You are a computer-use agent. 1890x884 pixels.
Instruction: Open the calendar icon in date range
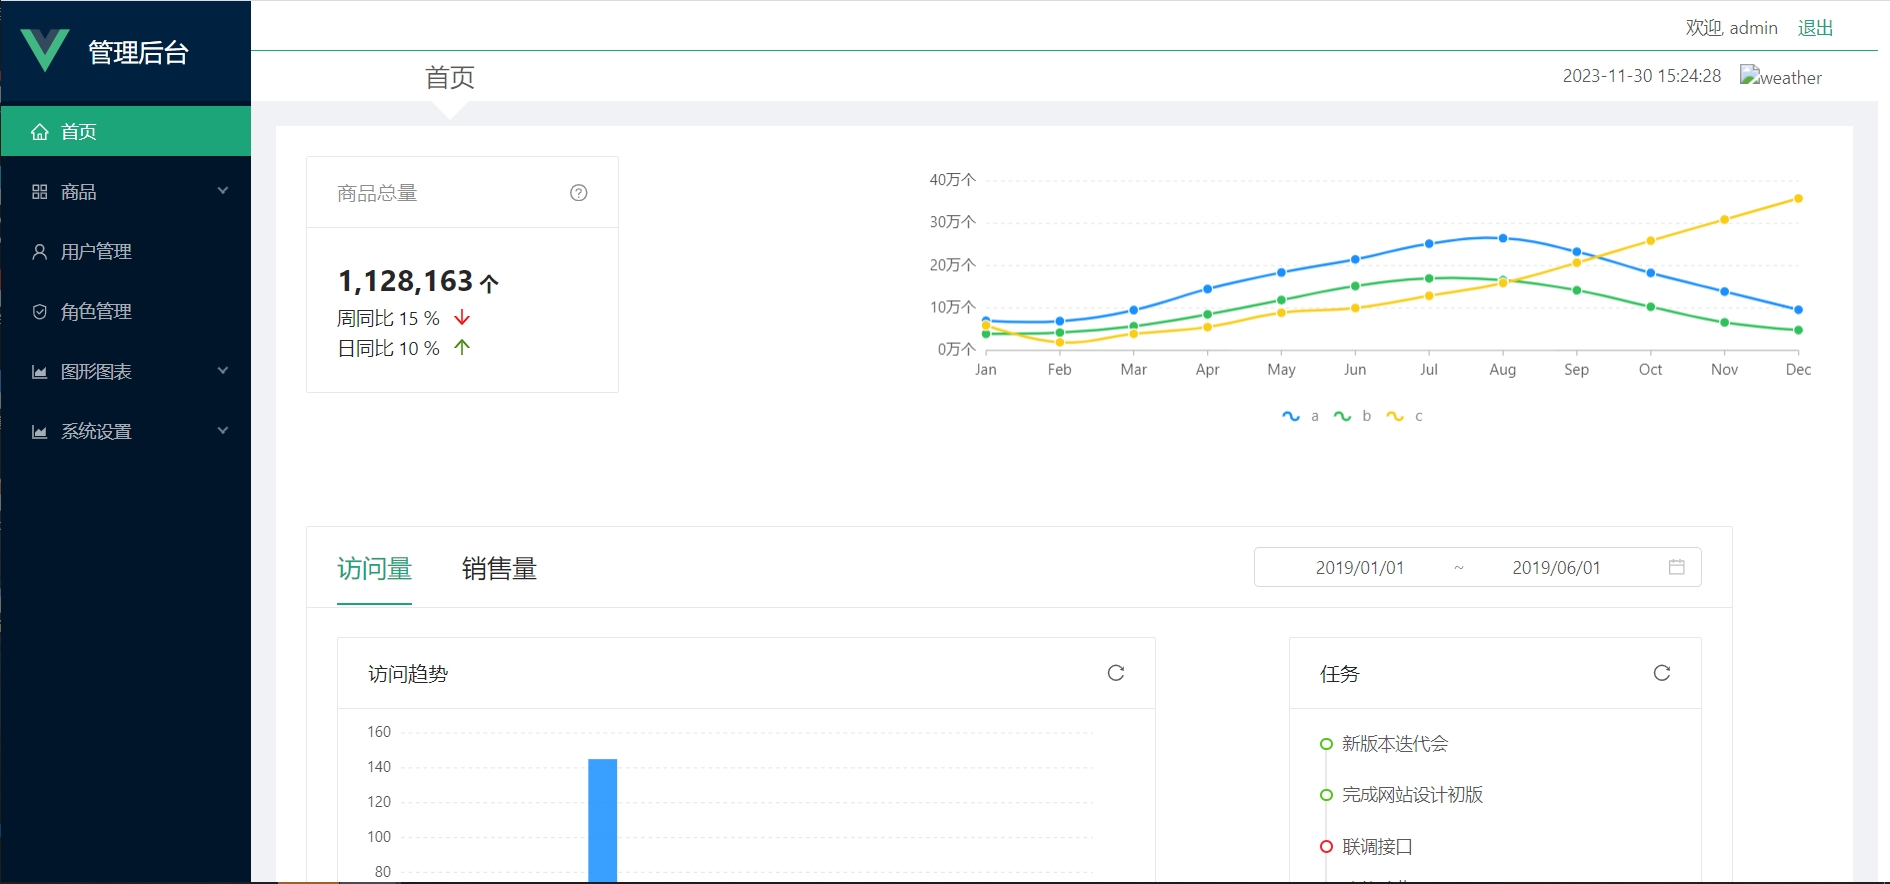pyautogui.click(x=1677, y=567)
